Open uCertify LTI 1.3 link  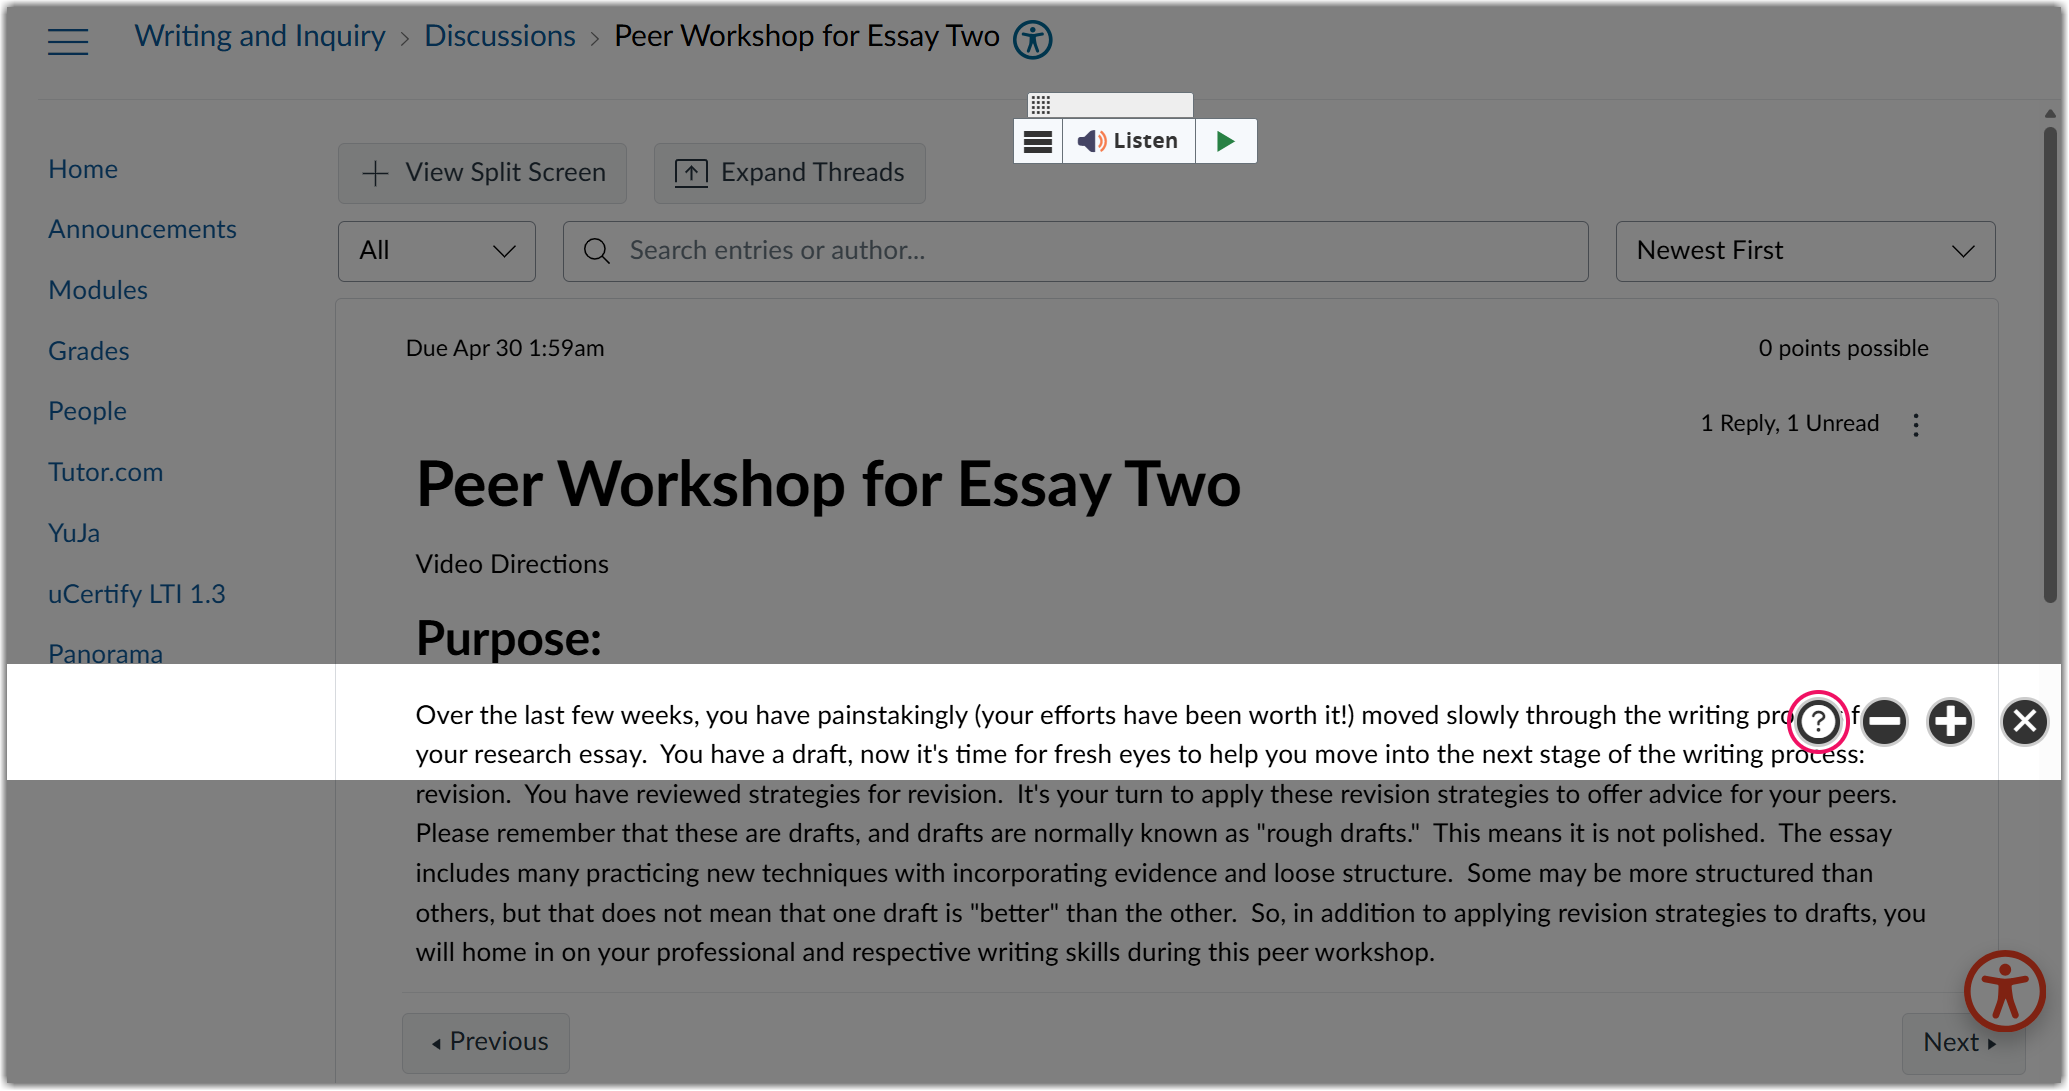[137, 594]
